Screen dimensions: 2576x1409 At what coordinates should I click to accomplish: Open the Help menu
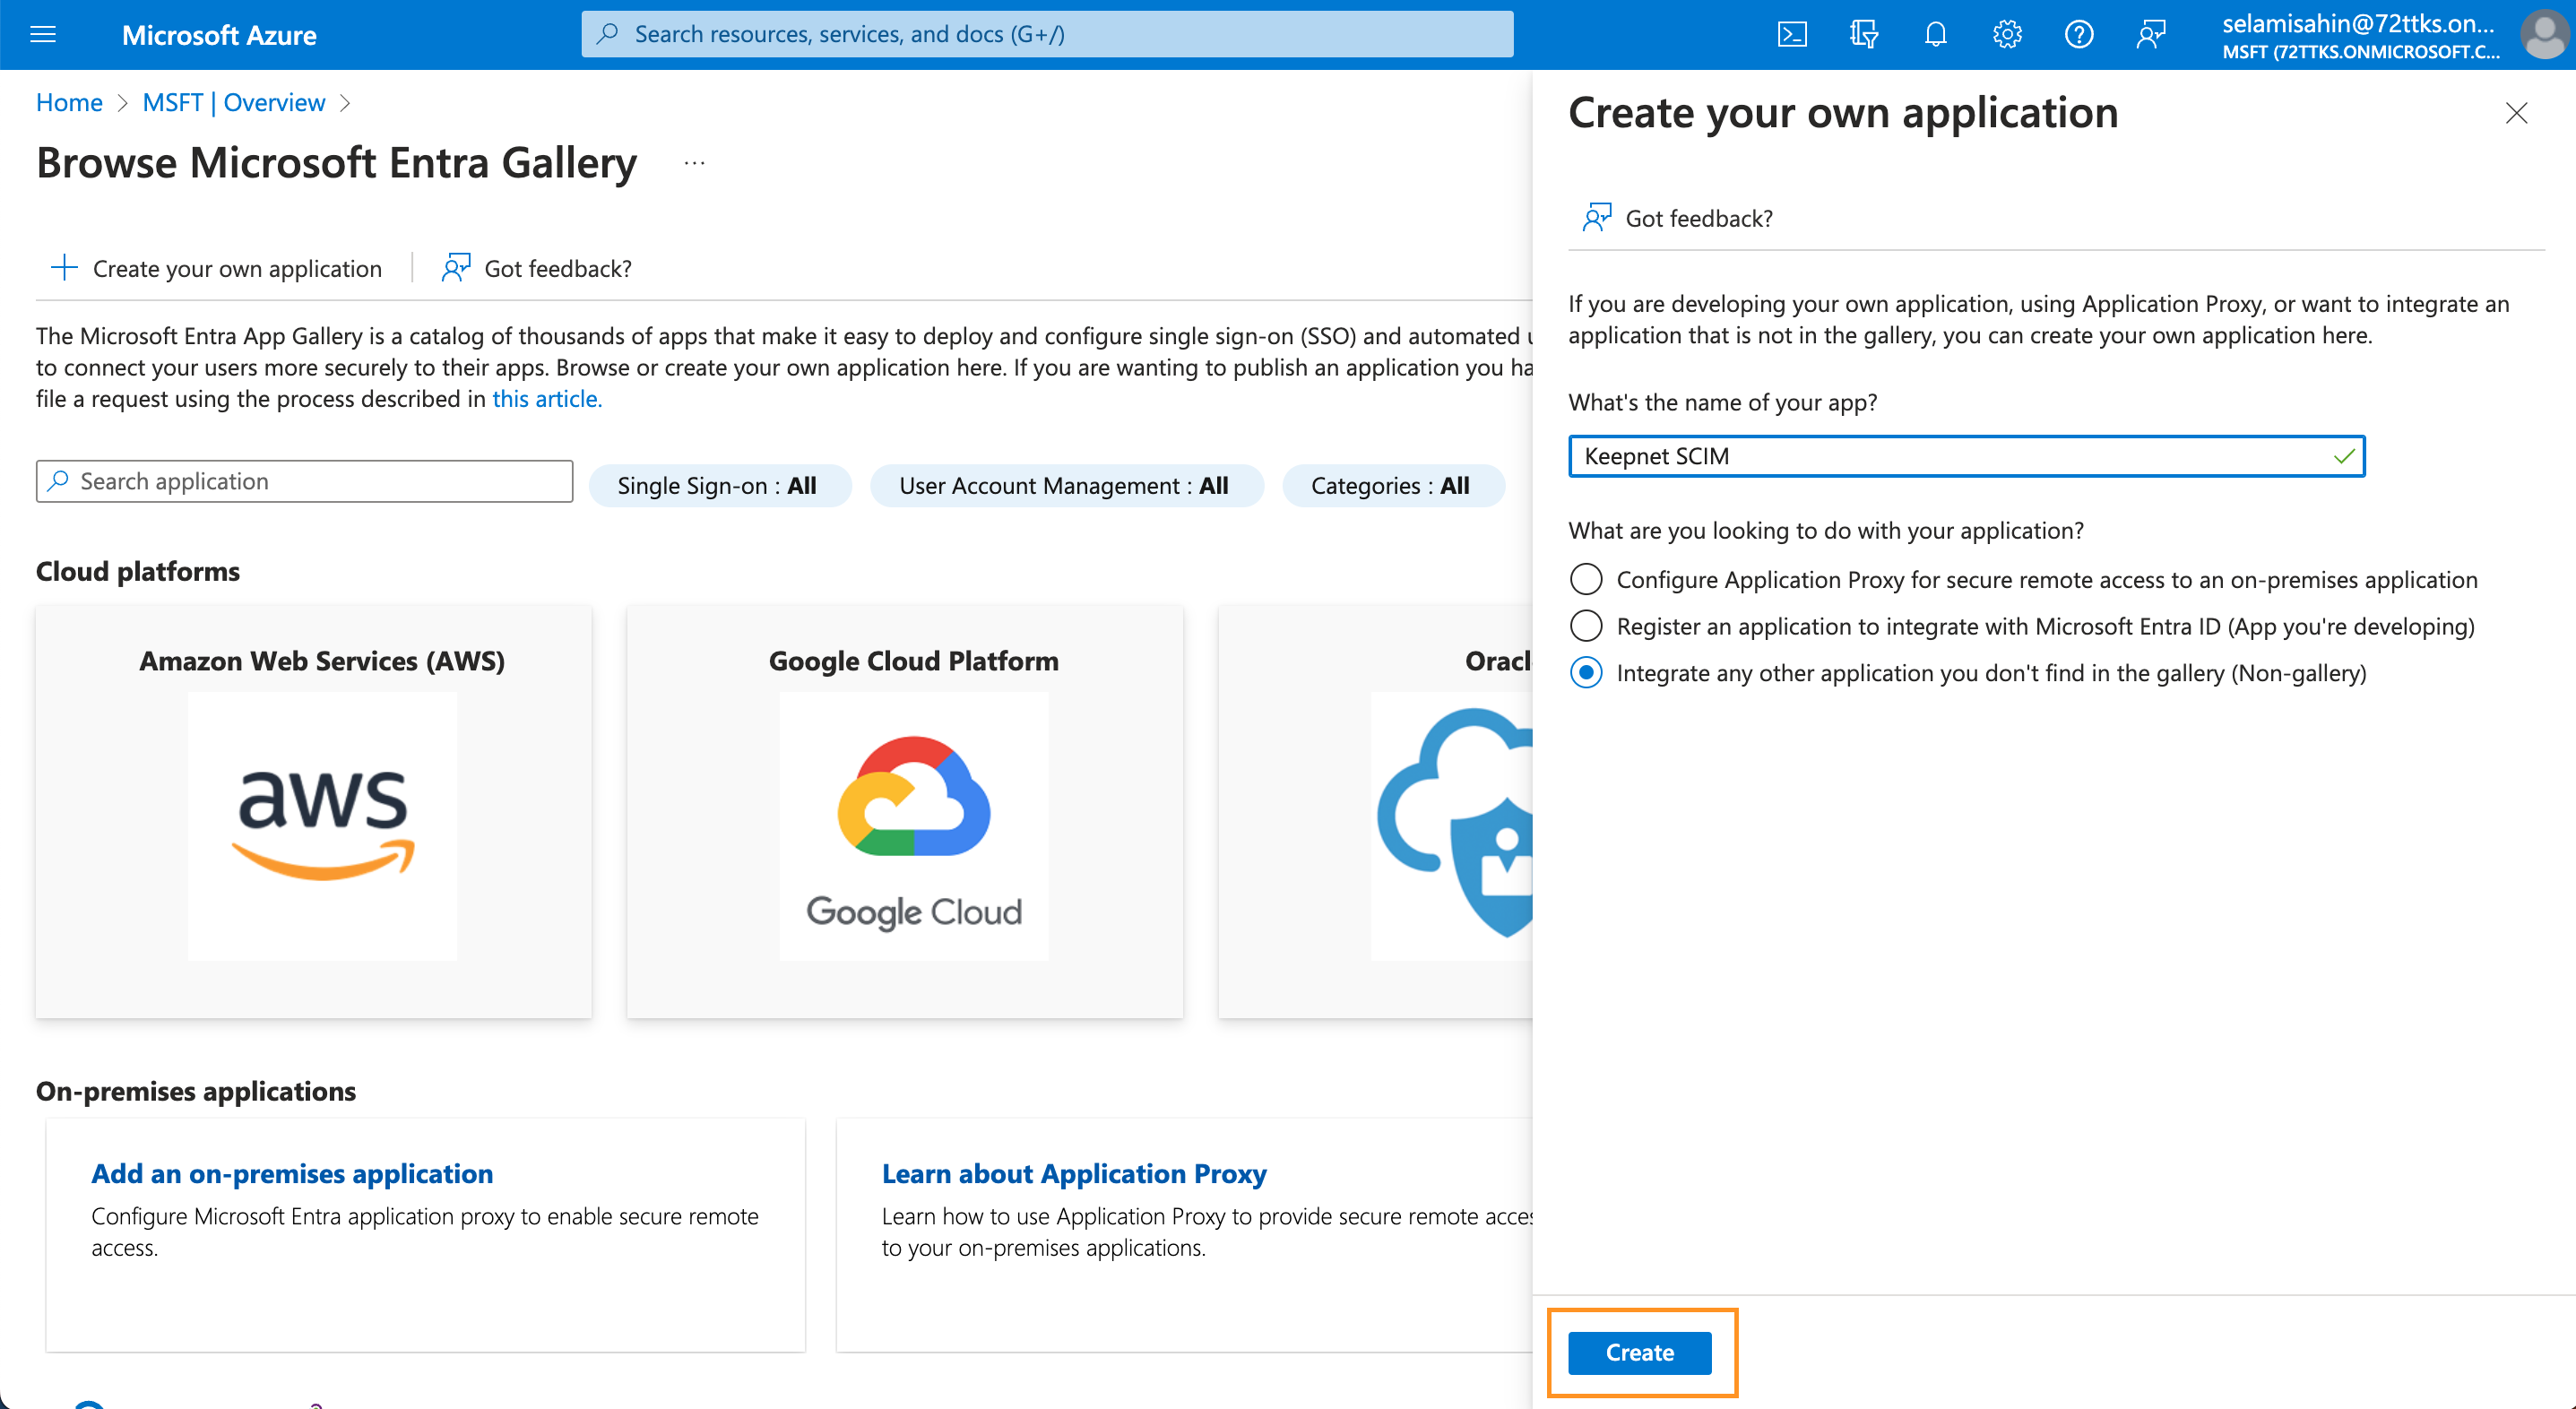(2078, 33)
